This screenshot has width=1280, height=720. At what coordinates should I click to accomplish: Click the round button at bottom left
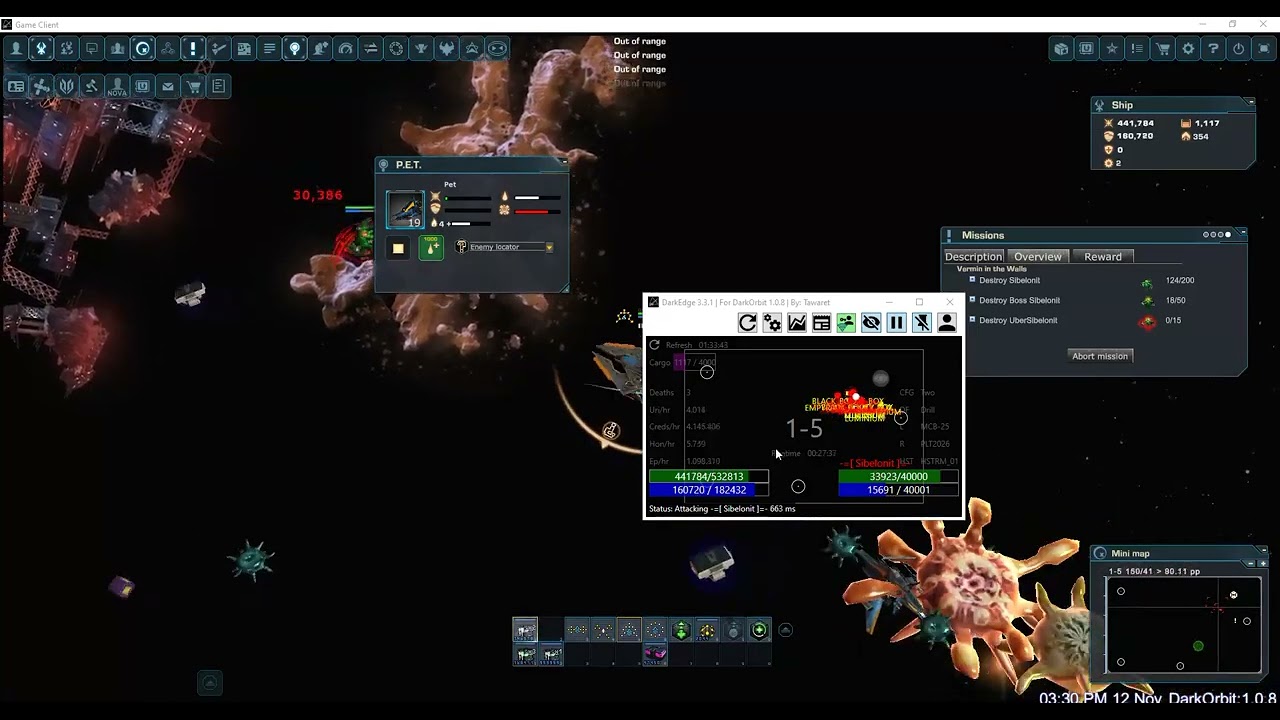(210, 683)
